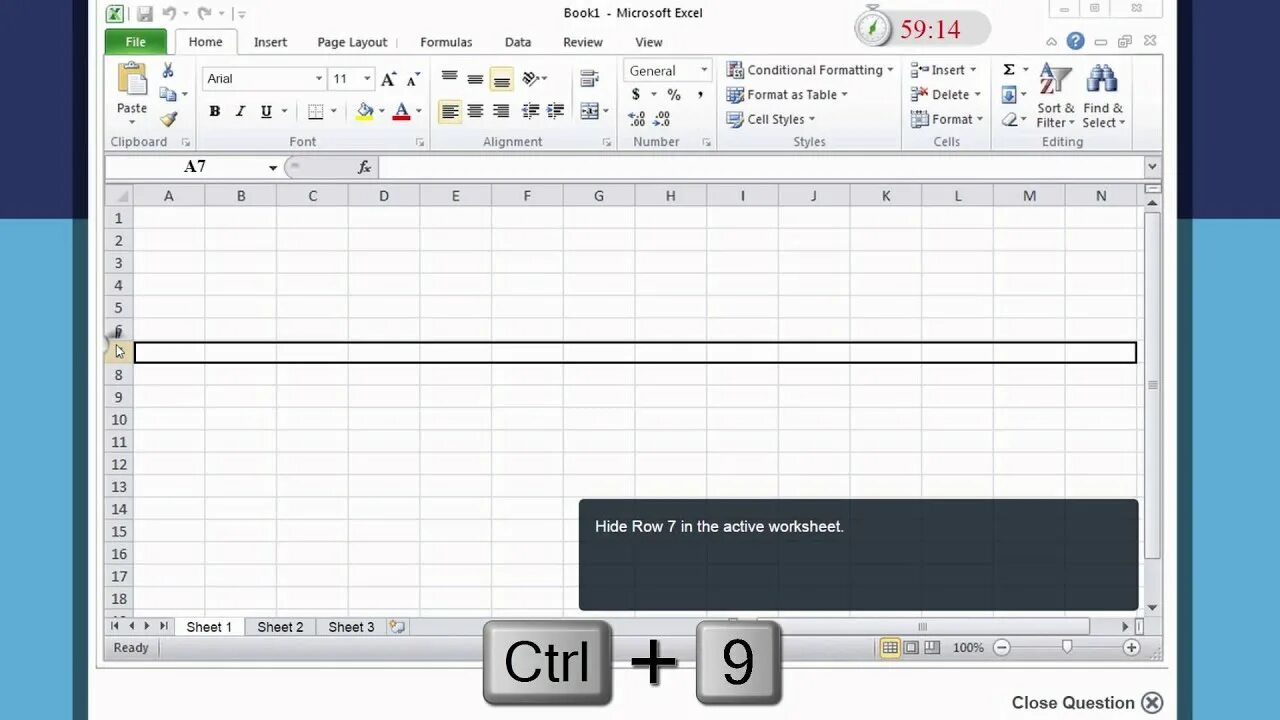
Task: Expand the Conditional Formatting menu
Action: pos(810,70)
